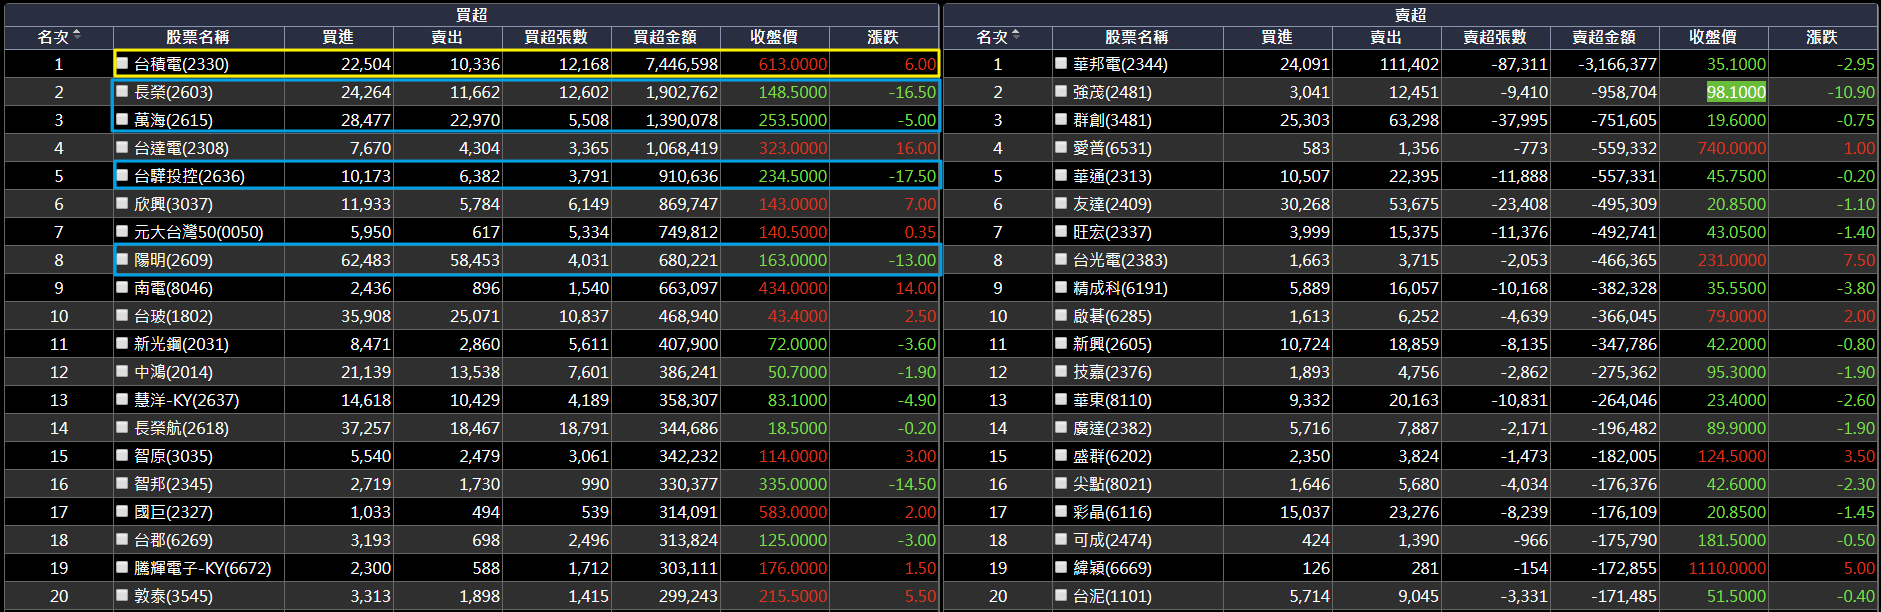Select stock name 新光鋼(2031)
The width and height of the screenshot is (1881, 612).
(181, 344)
